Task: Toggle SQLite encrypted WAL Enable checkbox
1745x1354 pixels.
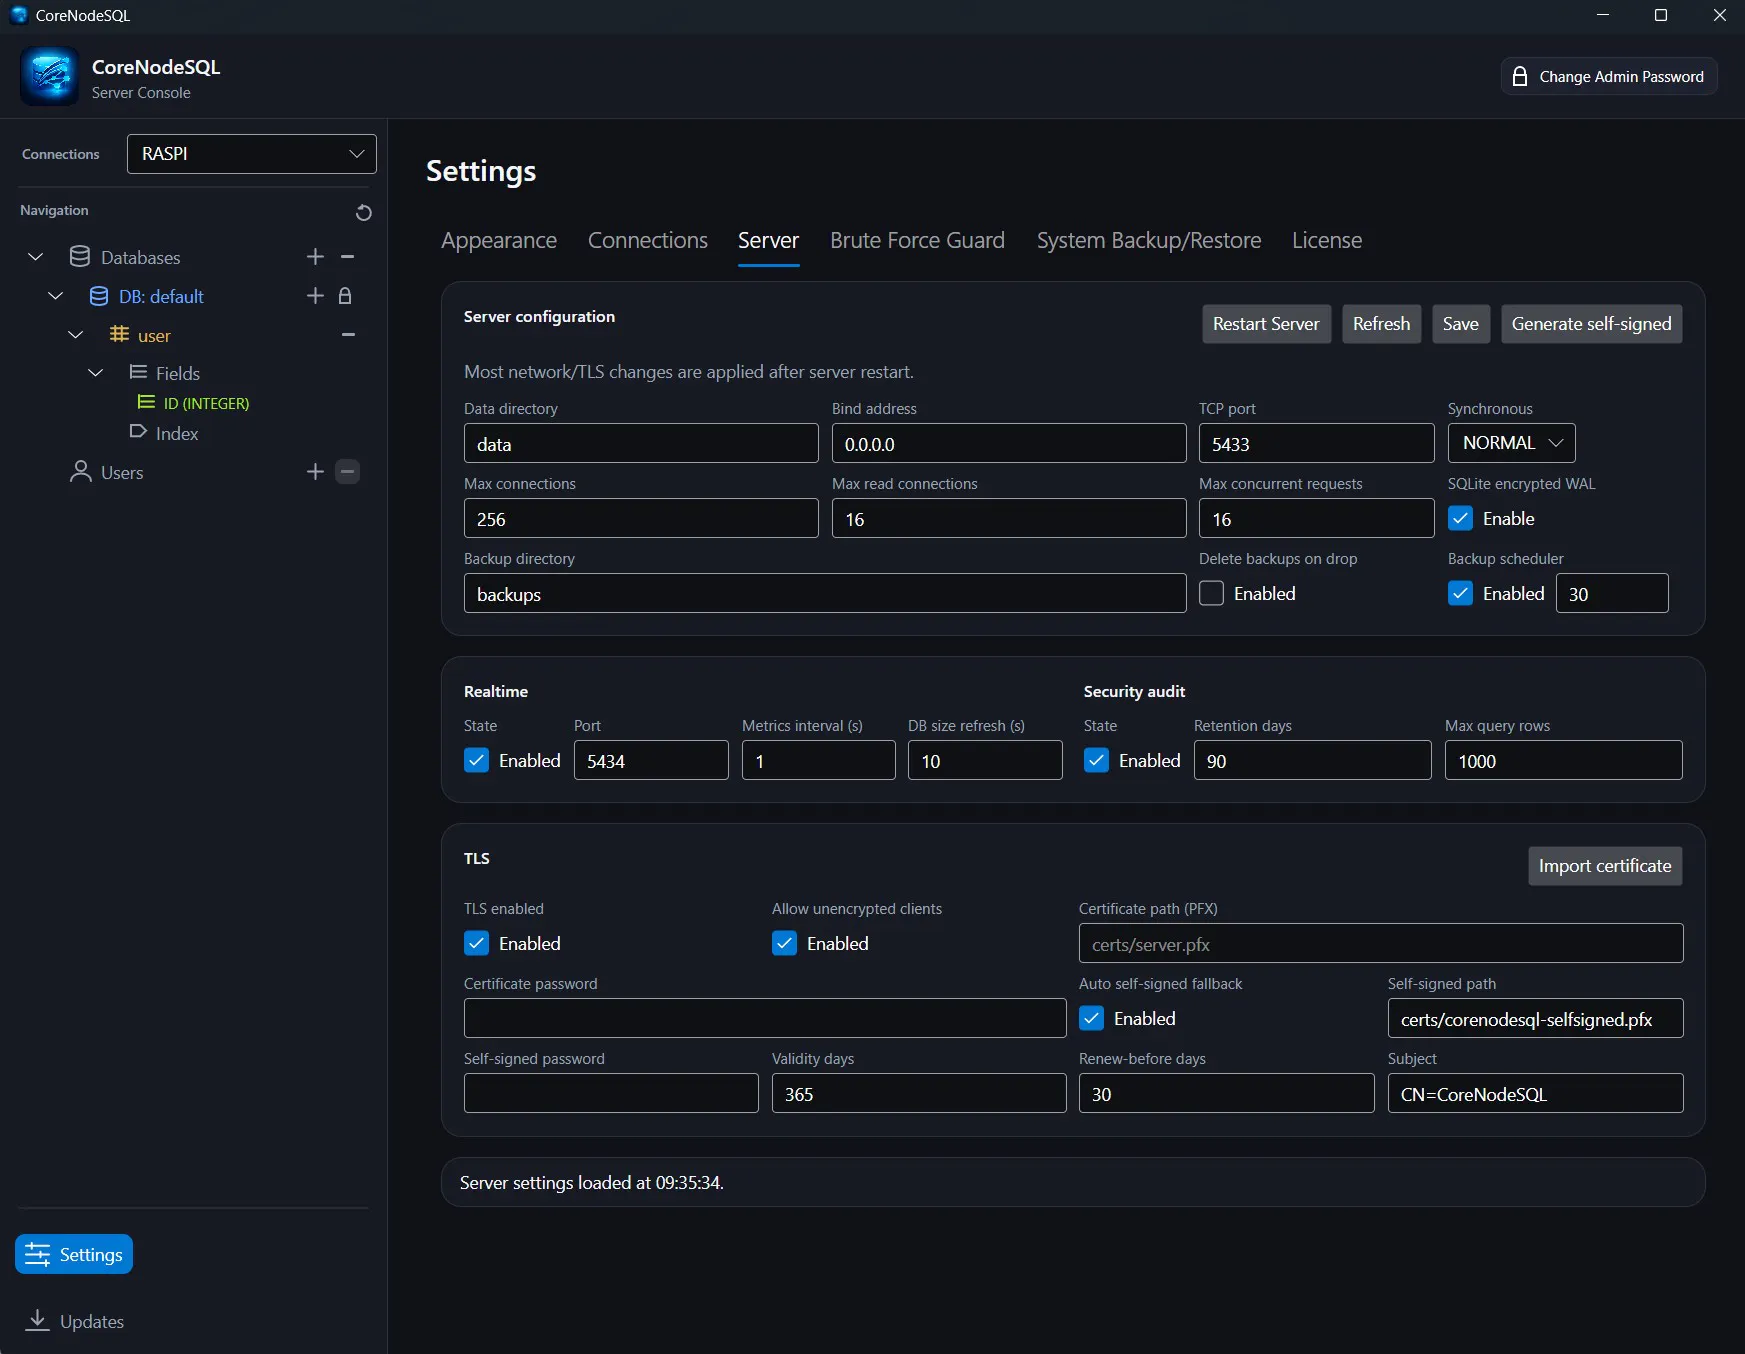Action: tap(1460, 518)
